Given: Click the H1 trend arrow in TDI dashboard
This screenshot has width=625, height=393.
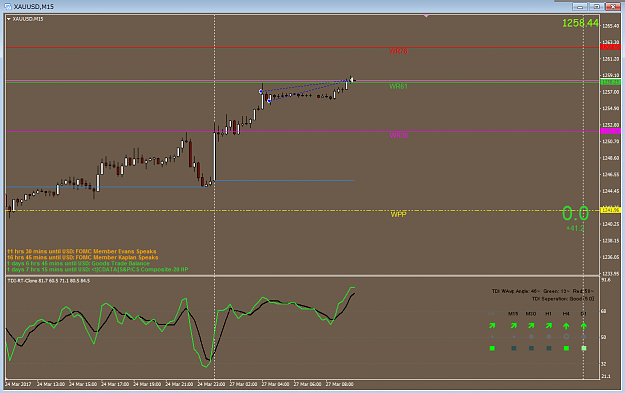Looking at the screenshot, I should click(549, 326).
